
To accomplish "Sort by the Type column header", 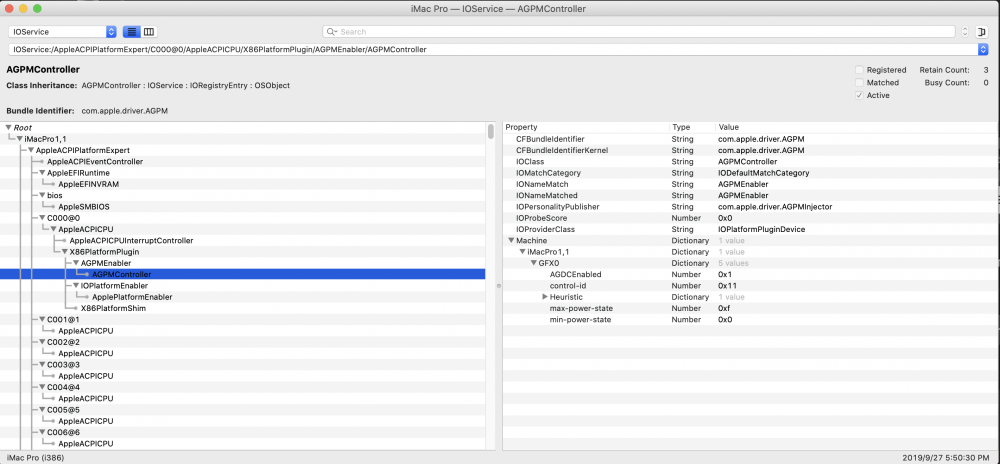I will (x=692, y=127).
